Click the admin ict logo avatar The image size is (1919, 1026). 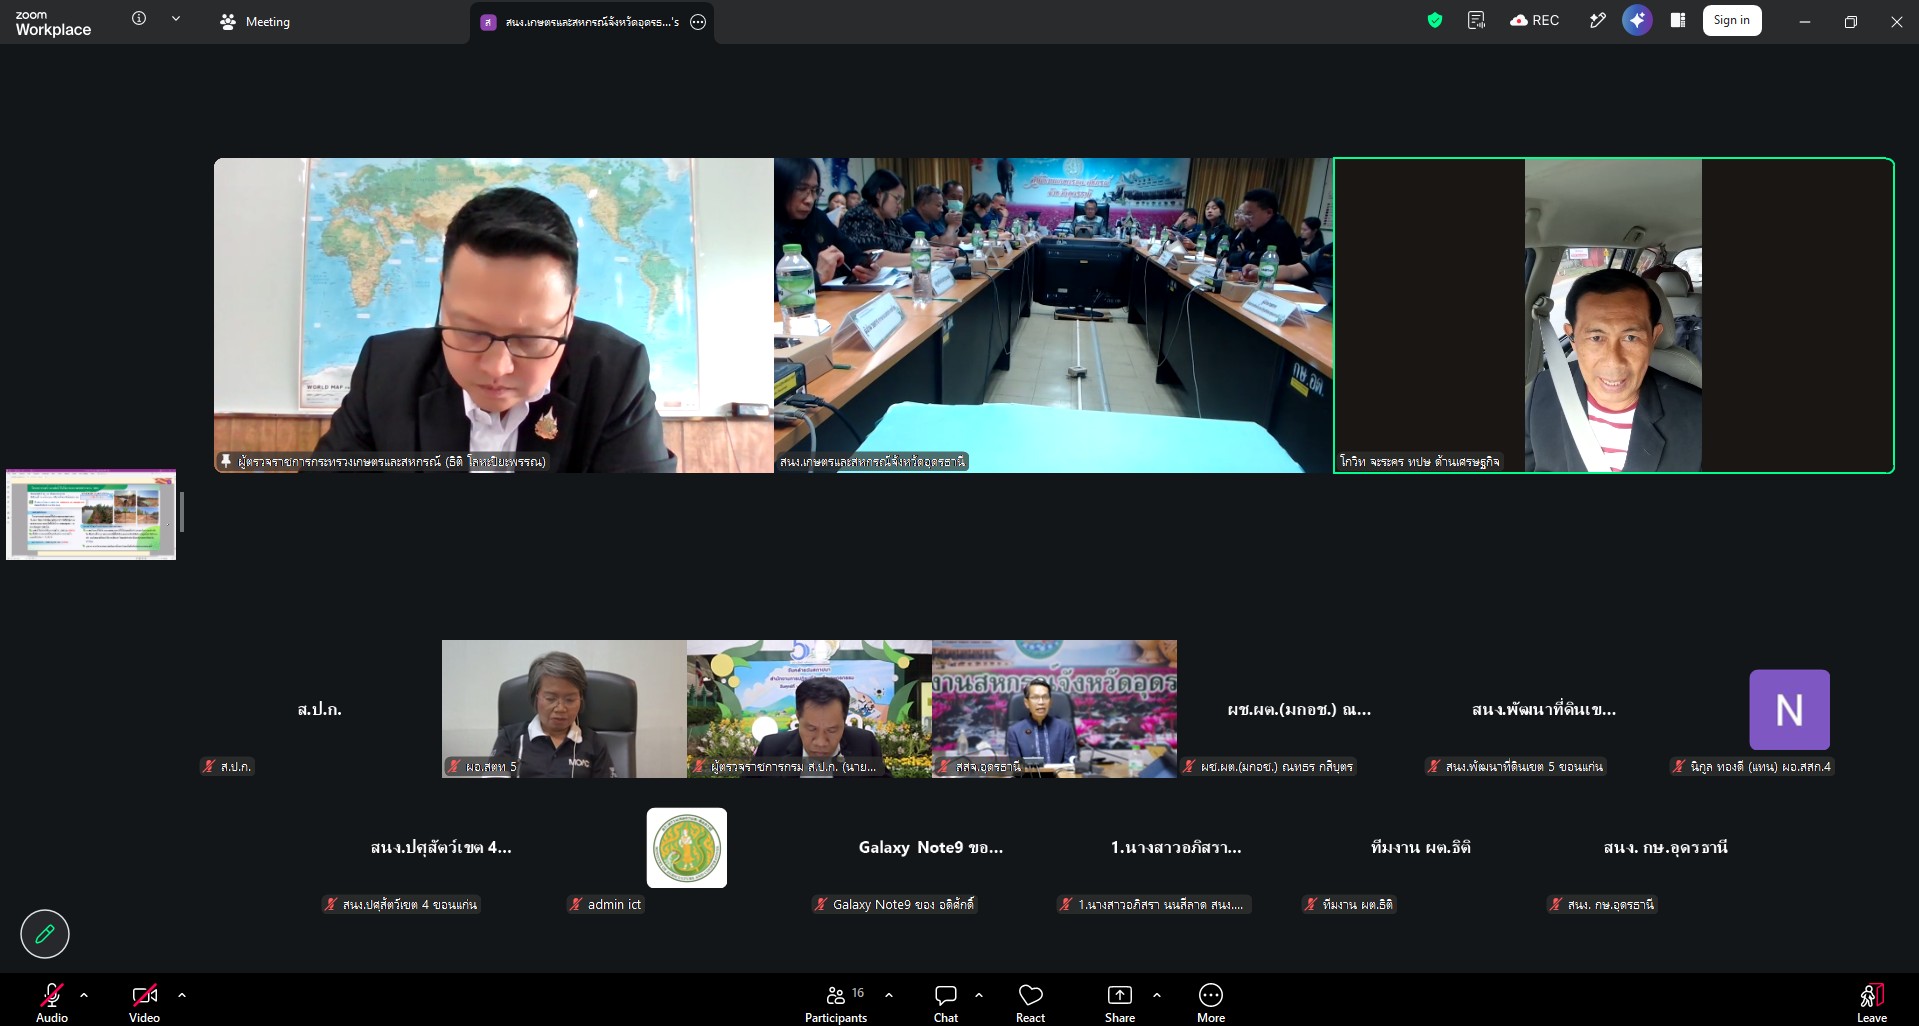pyautogui.click(x=686, y=847)
